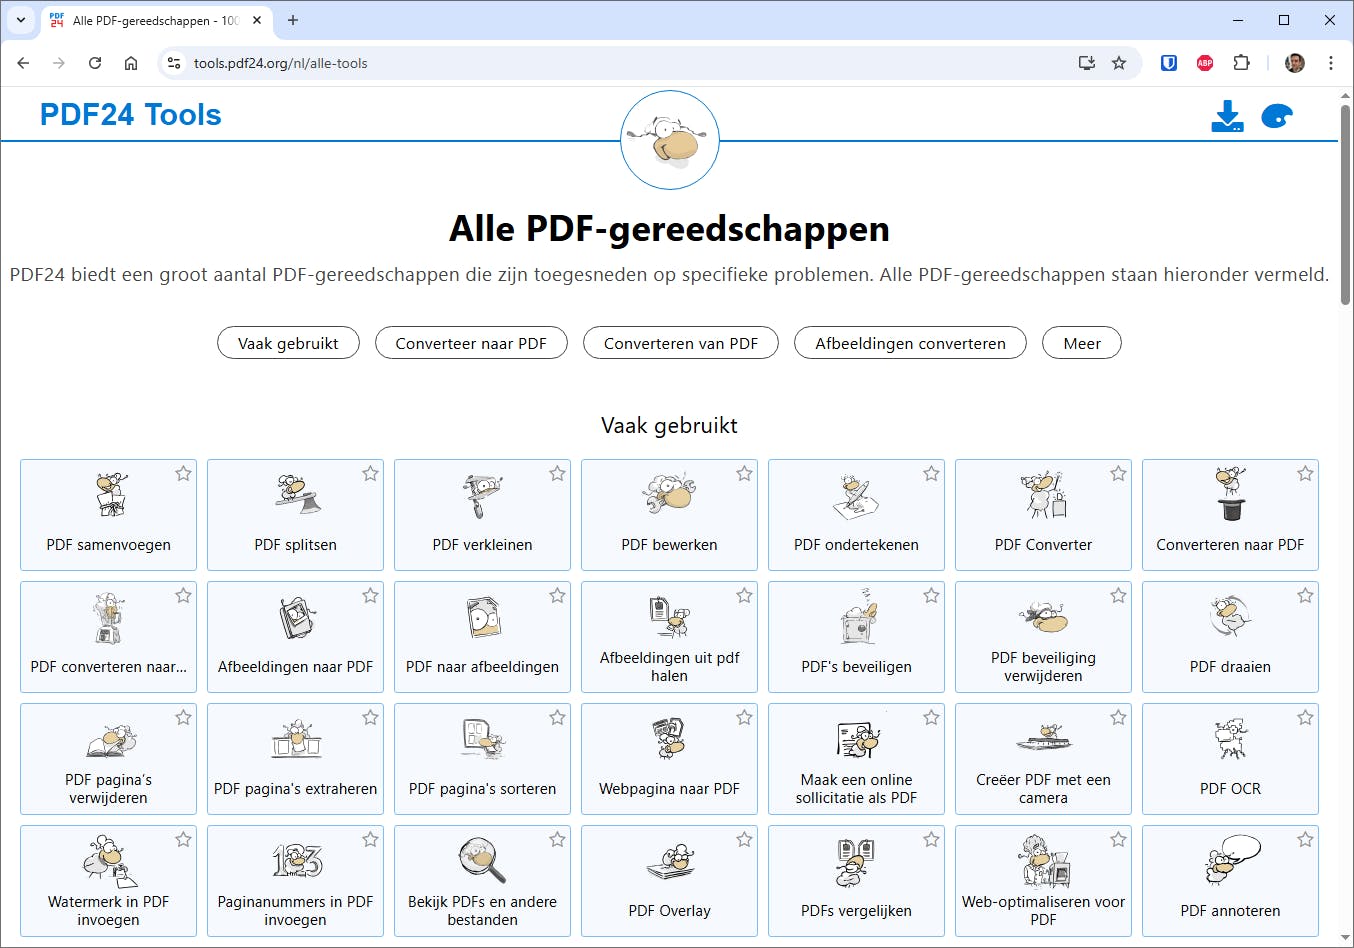This screenshot has height=948, width=1354.
Task: Go to the PDF24 Tools home link
Action: tap(131, 115)
